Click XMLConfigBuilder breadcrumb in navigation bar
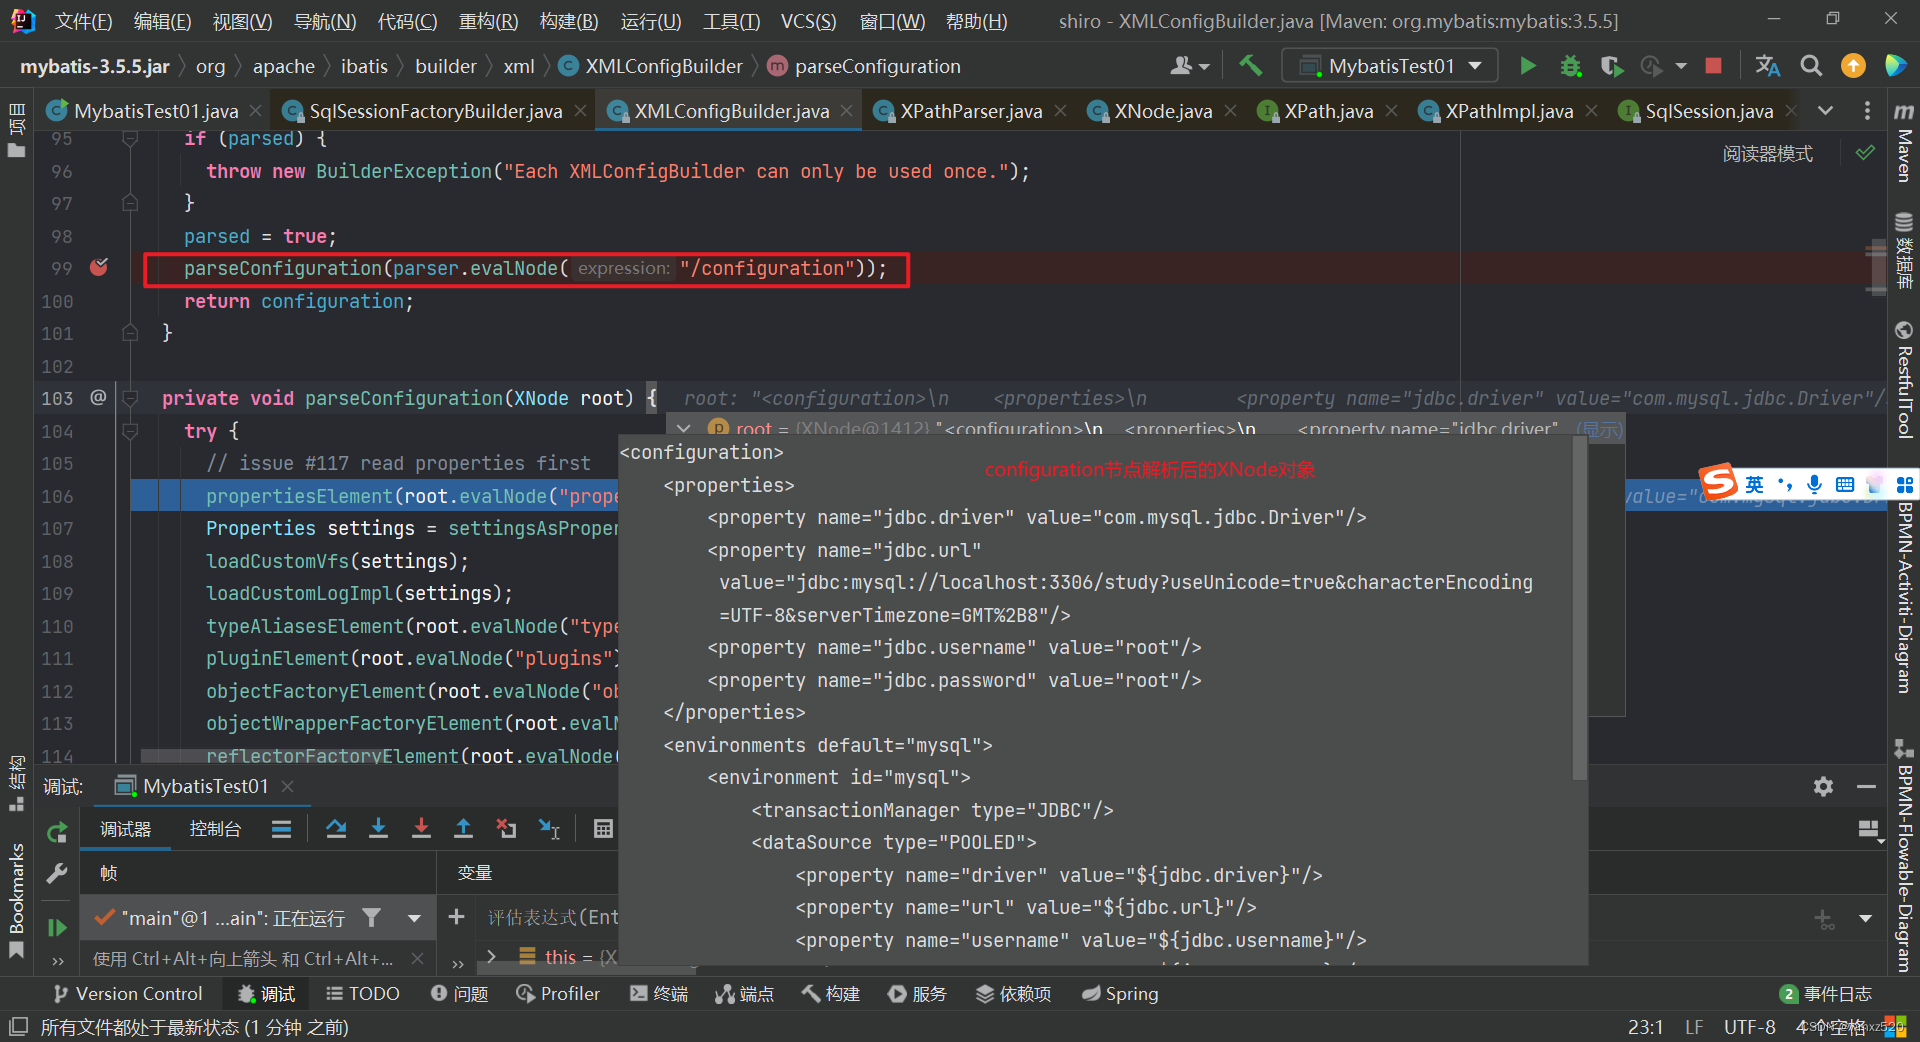 tap(663, 66)
